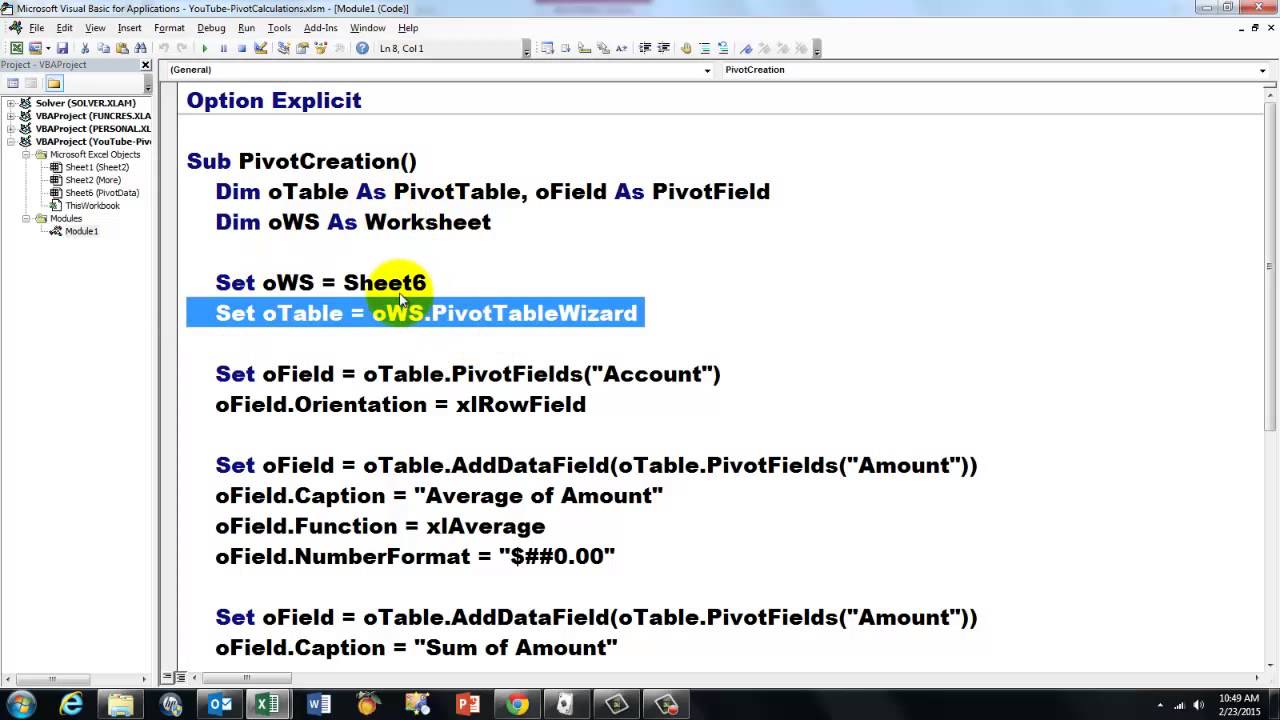Image resolution: width=1280 pixels, height=720 pixels.
Task: Click View Code icon in Project panel
Action: 13,83
